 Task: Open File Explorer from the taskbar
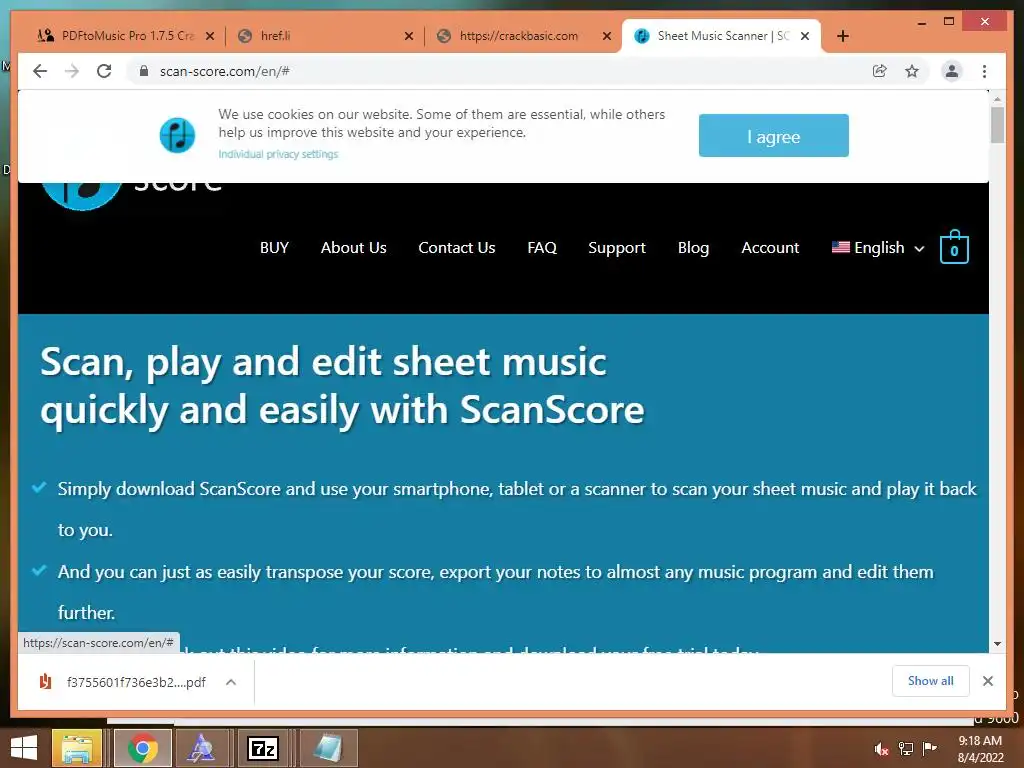coord(77,748)
